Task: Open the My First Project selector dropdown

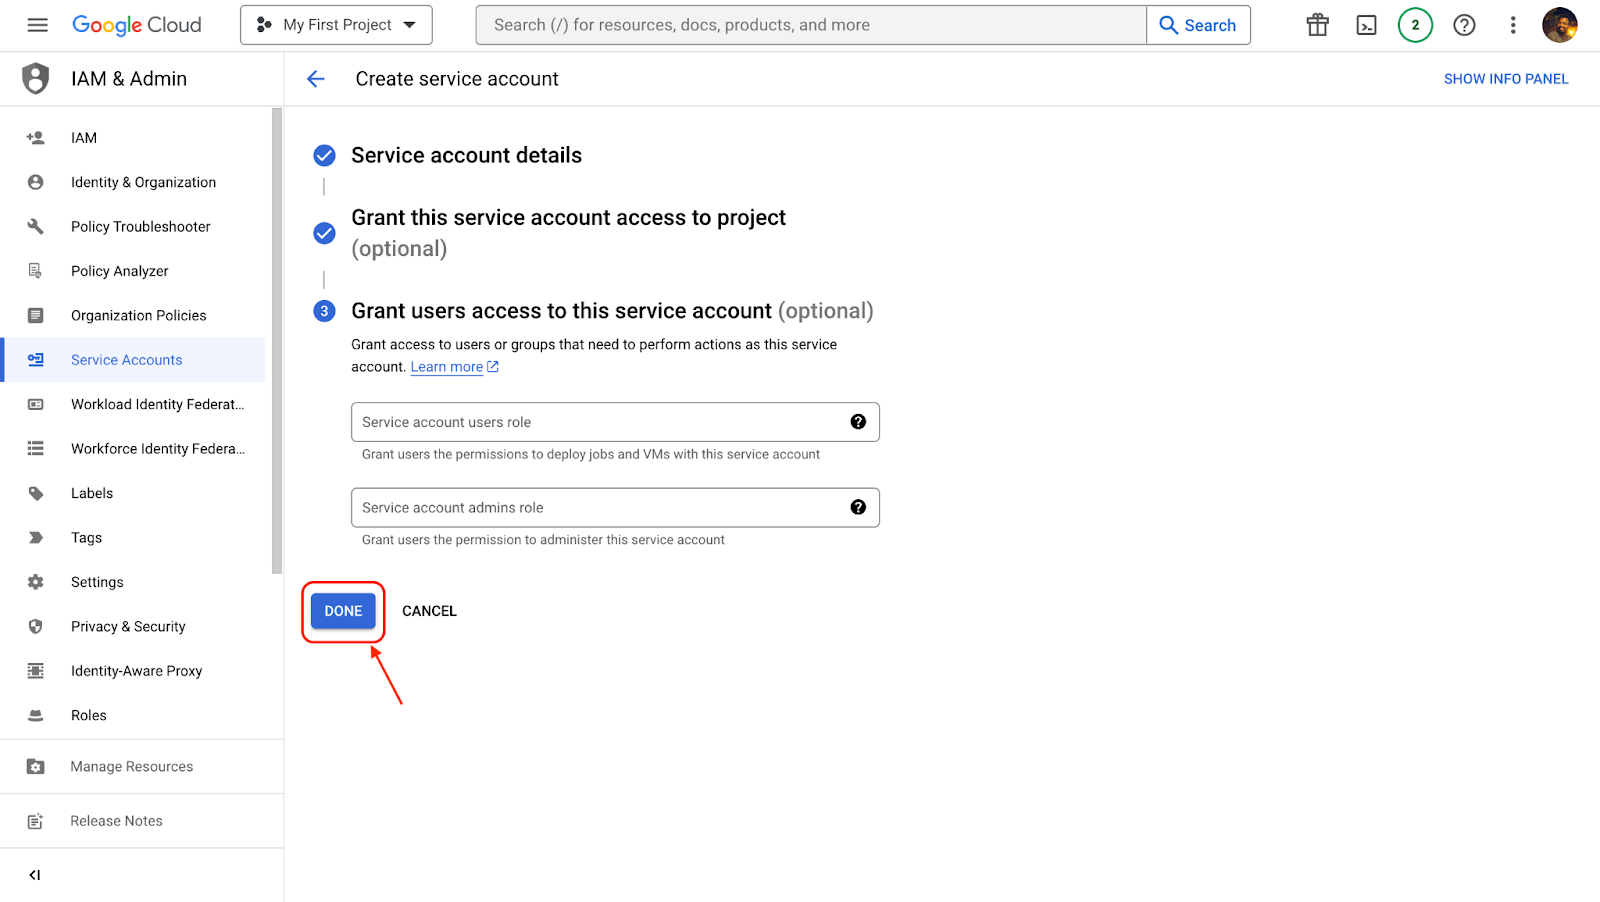Action: click(336, 25)
